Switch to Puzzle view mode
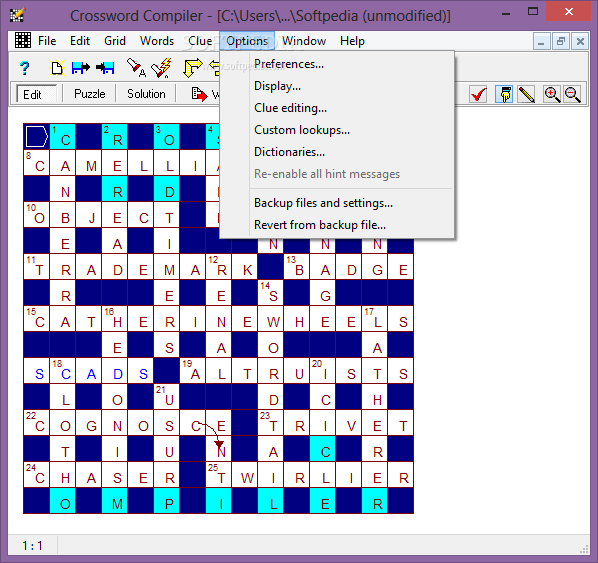This screenshot has width=598, height=563. tap(90, 94)
